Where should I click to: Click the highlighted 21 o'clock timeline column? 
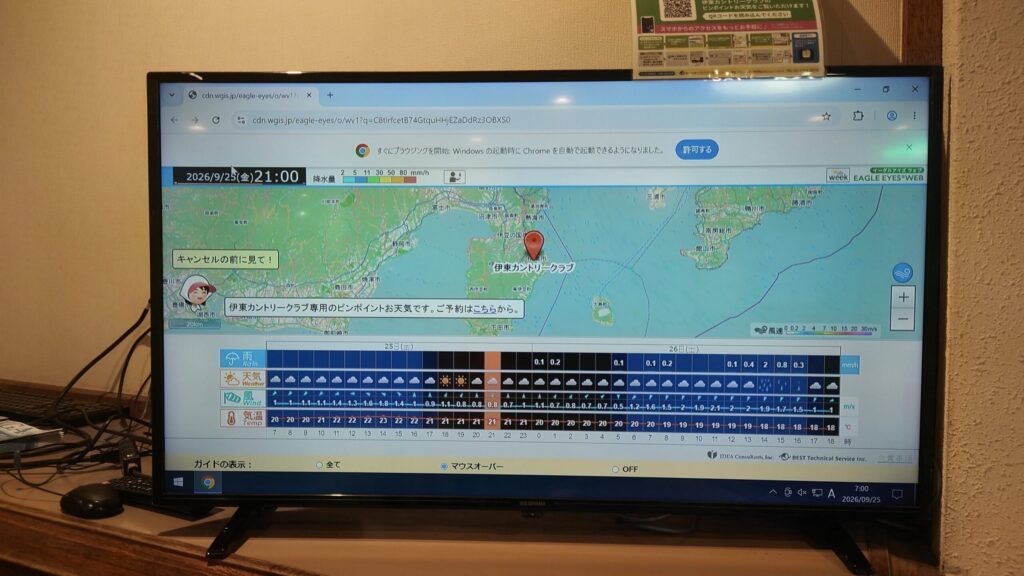tap(492, 392)
